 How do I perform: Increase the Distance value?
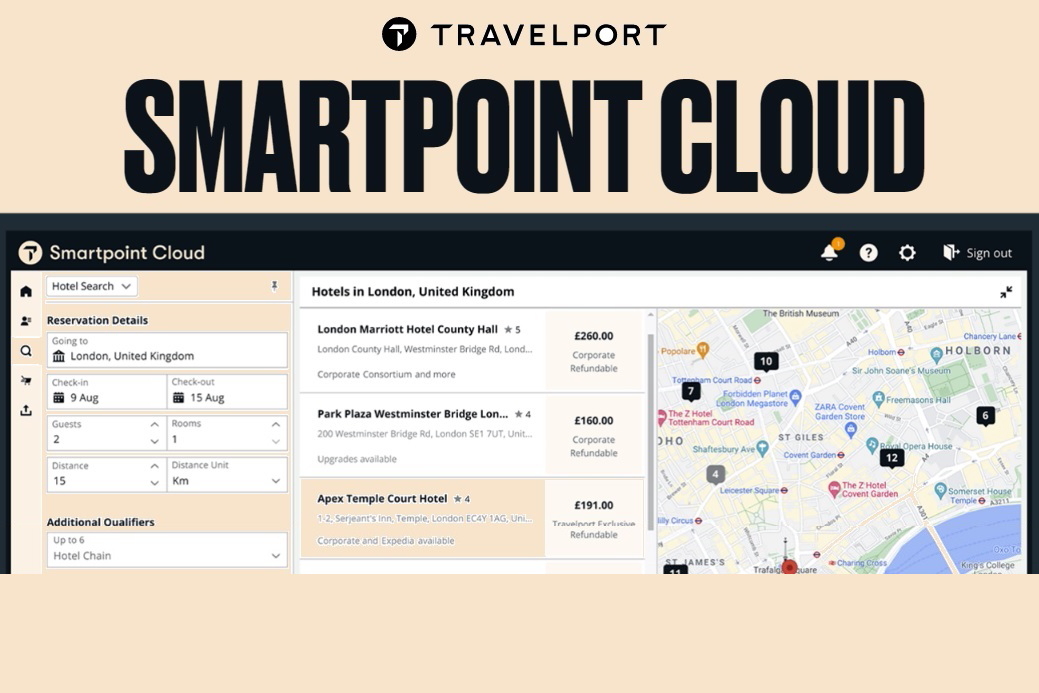pyautogui.click(x=154, y=466)
